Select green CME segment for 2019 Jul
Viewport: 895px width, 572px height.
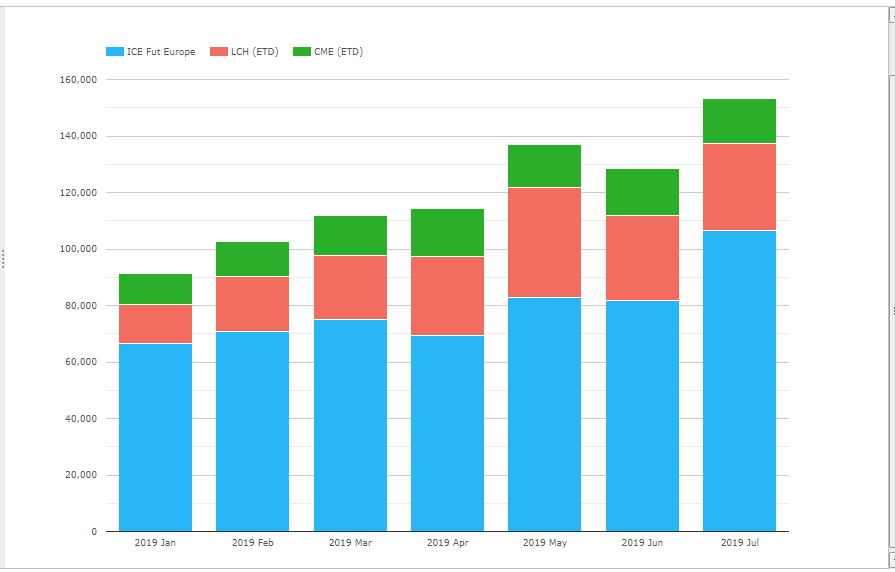[739, 121]
